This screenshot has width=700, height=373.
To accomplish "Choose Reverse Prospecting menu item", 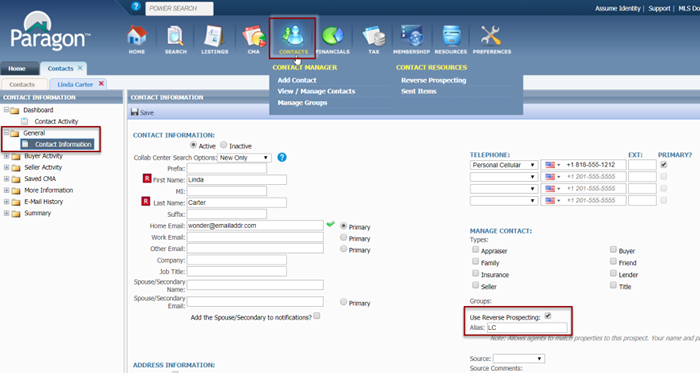I will pos(433,80).
